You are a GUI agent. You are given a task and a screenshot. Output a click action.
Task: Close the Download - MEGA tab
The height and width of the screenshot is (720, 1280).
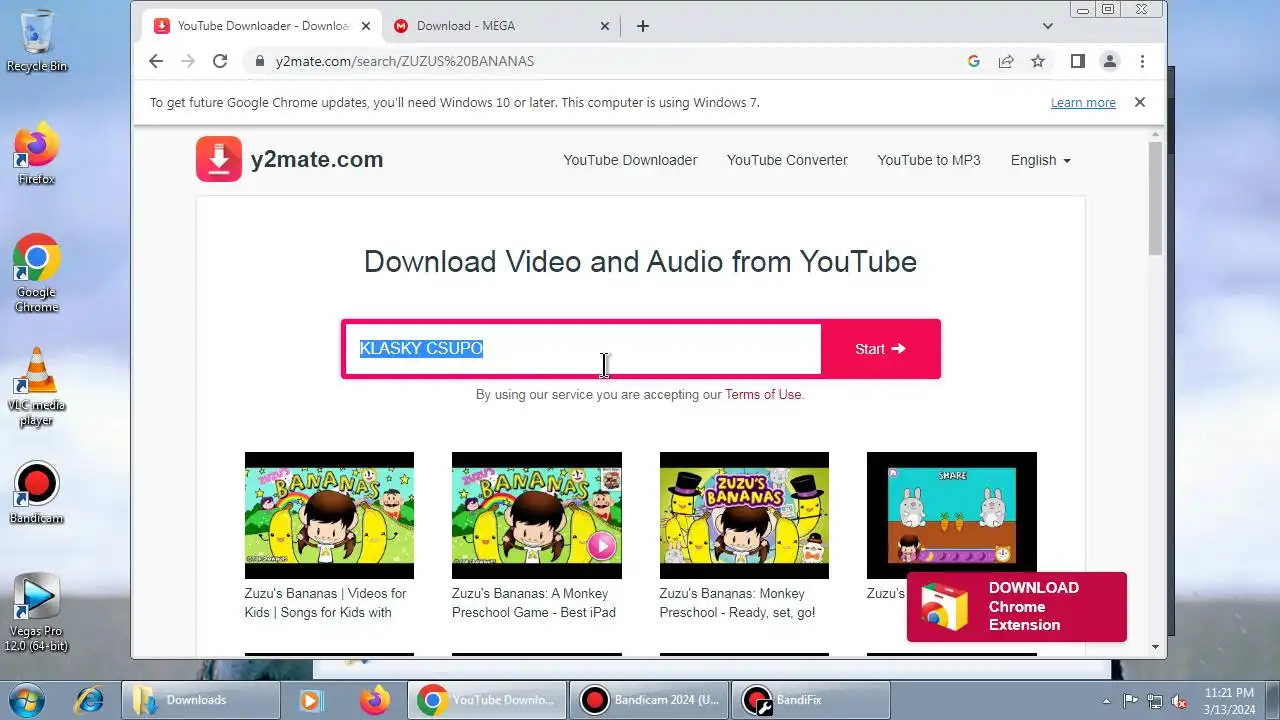[605, 26]
